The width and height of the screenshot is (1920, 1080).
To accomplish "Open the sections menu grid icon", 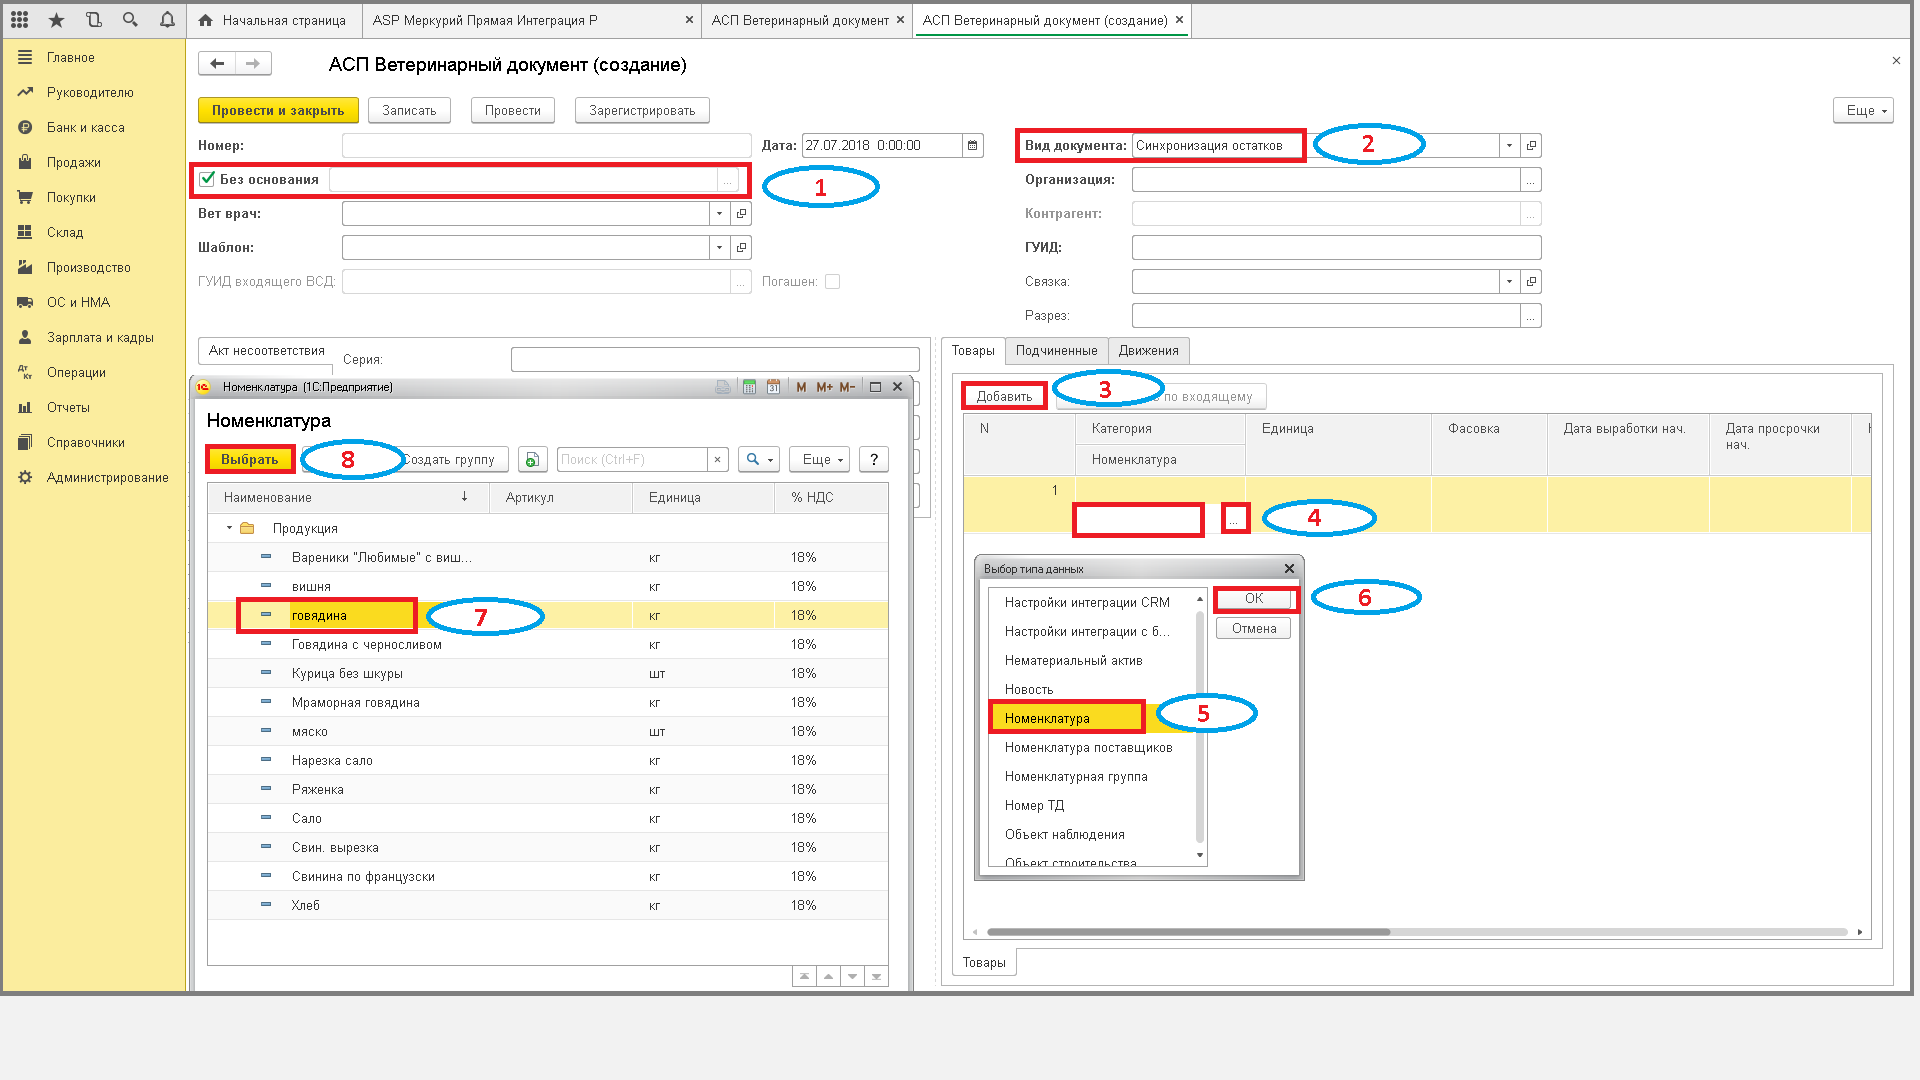I will click(20, 19).
